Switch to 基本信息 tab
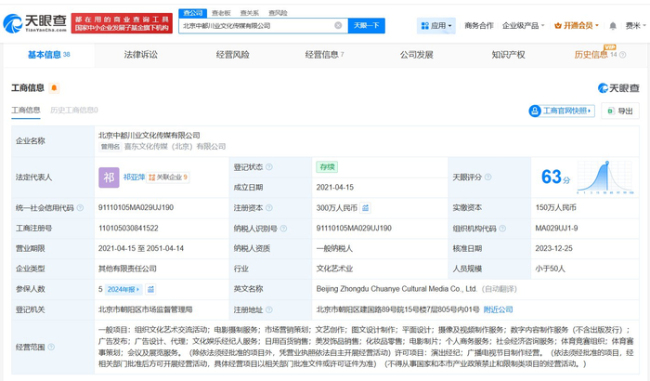This screenshot has height=381, width=650. 49,55
